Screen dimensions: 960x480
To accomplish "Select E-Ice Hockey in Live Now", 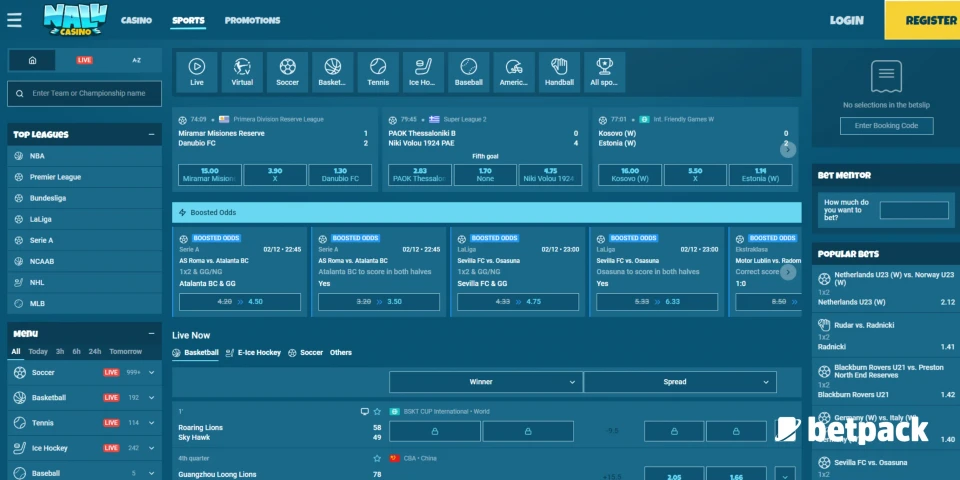I will [x=253, y=353].
